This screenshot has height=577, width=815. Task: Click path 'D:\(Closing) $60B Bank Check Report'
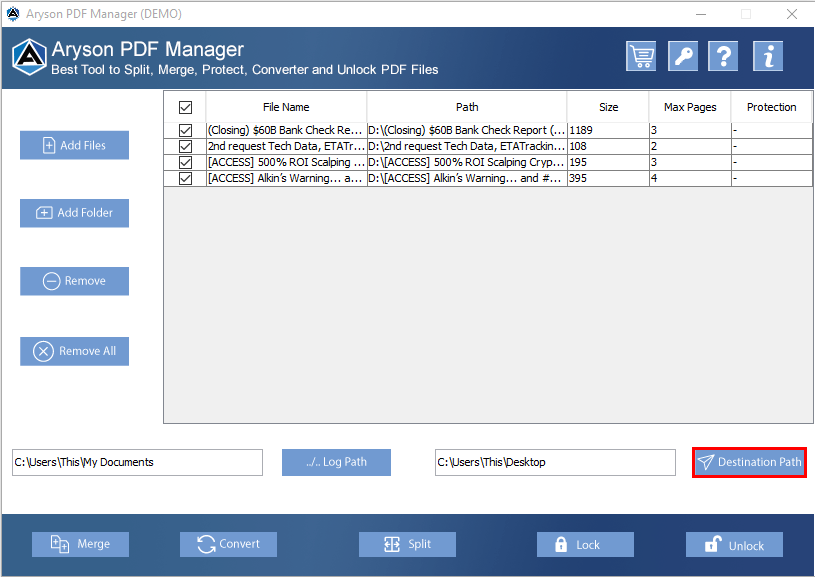466,130
